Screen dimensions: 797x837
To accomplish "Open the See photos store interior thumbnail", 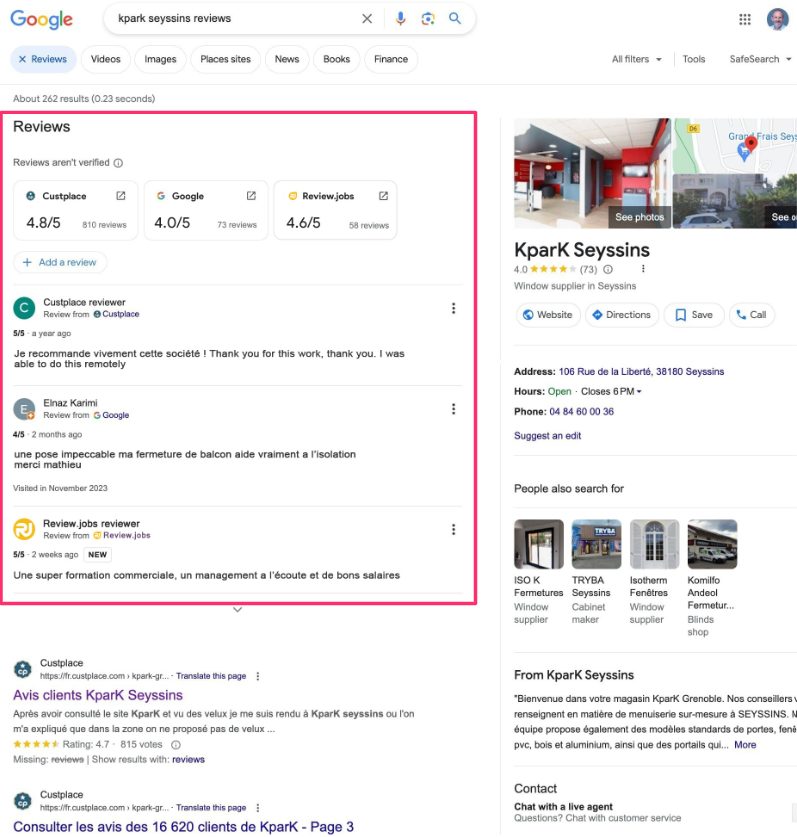I will point(592,173).
